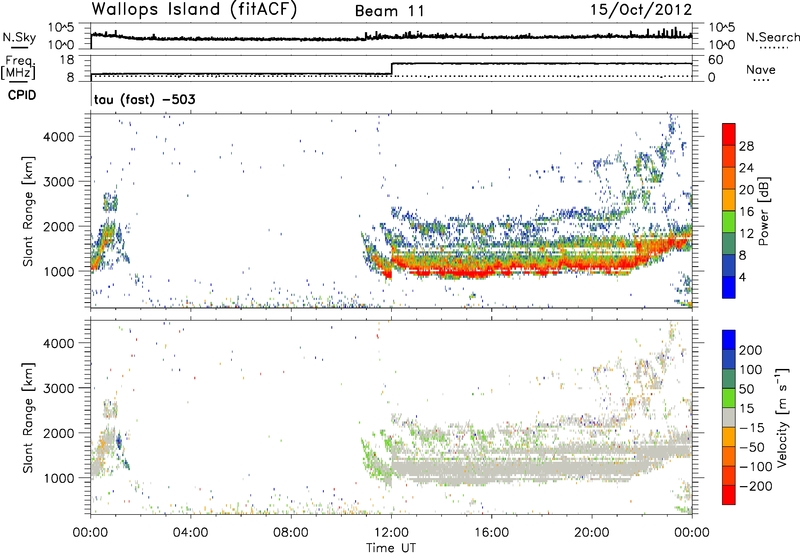The width and height of the screenshot is (800, 554).
Task: Click the "04:00" time tick label
Action: point(191,533)
